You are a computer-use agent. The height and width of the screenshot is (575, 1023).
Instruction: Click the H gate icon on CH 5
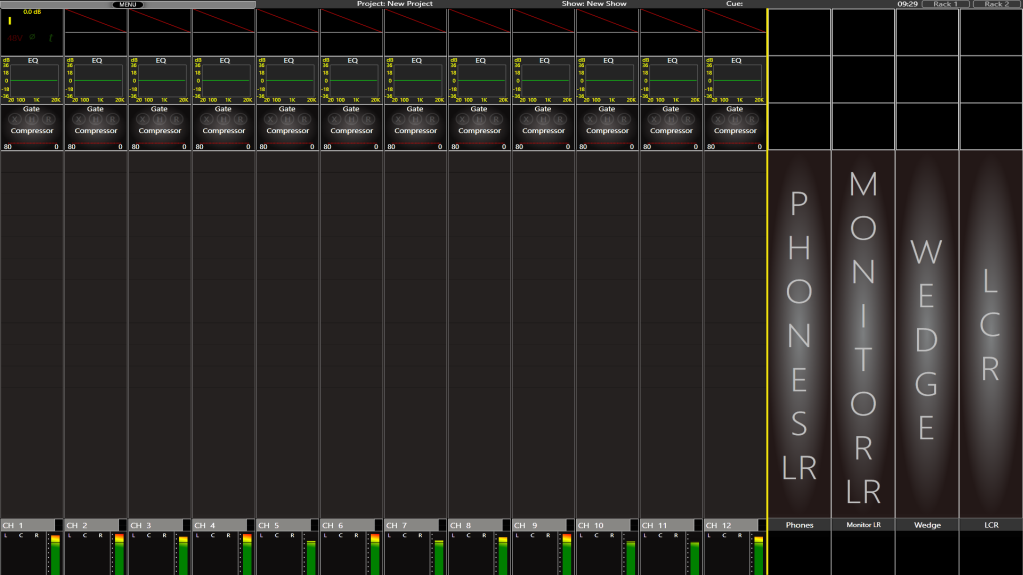click(287, 119)
